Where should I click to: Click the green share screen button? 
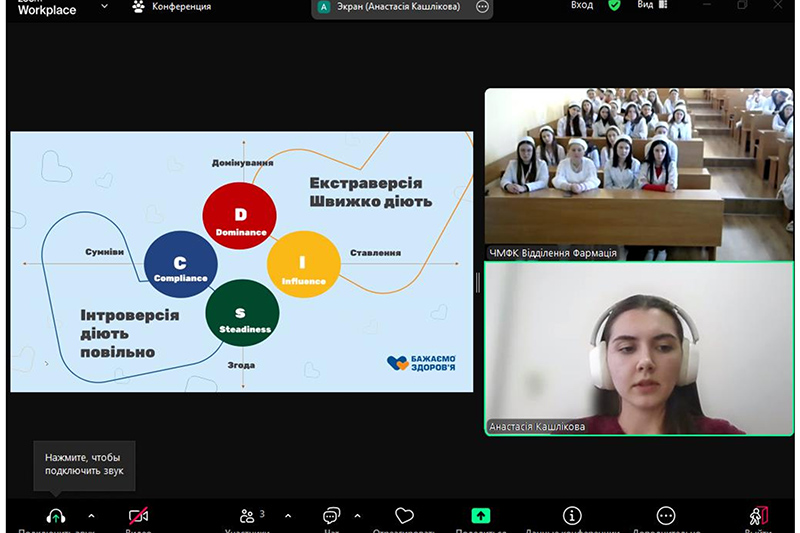coord(481,516)
